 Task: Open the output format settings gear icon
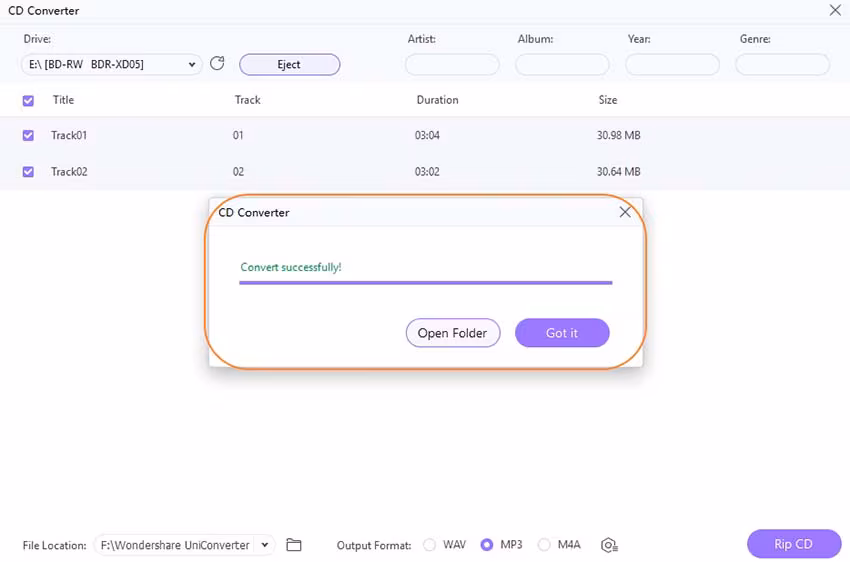(x=609, y=545)
